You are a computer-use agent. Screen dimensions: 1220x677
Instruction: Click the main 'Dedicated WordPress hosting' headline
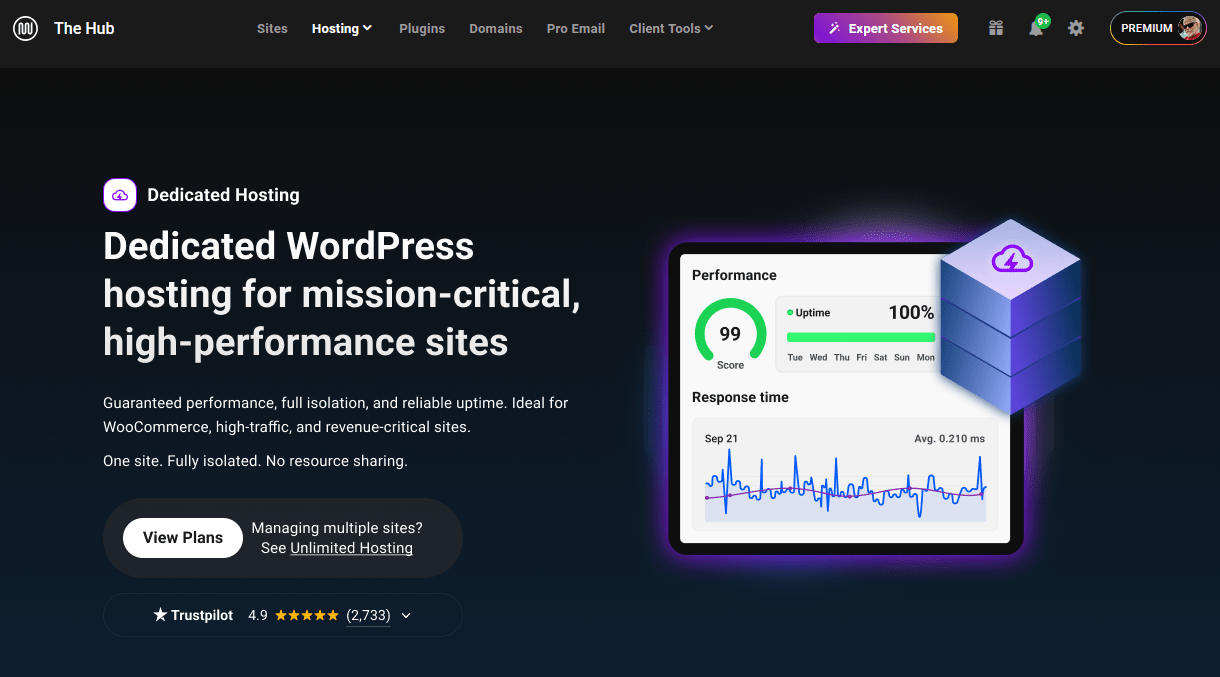pyautogui.click(x=342, y=294)
